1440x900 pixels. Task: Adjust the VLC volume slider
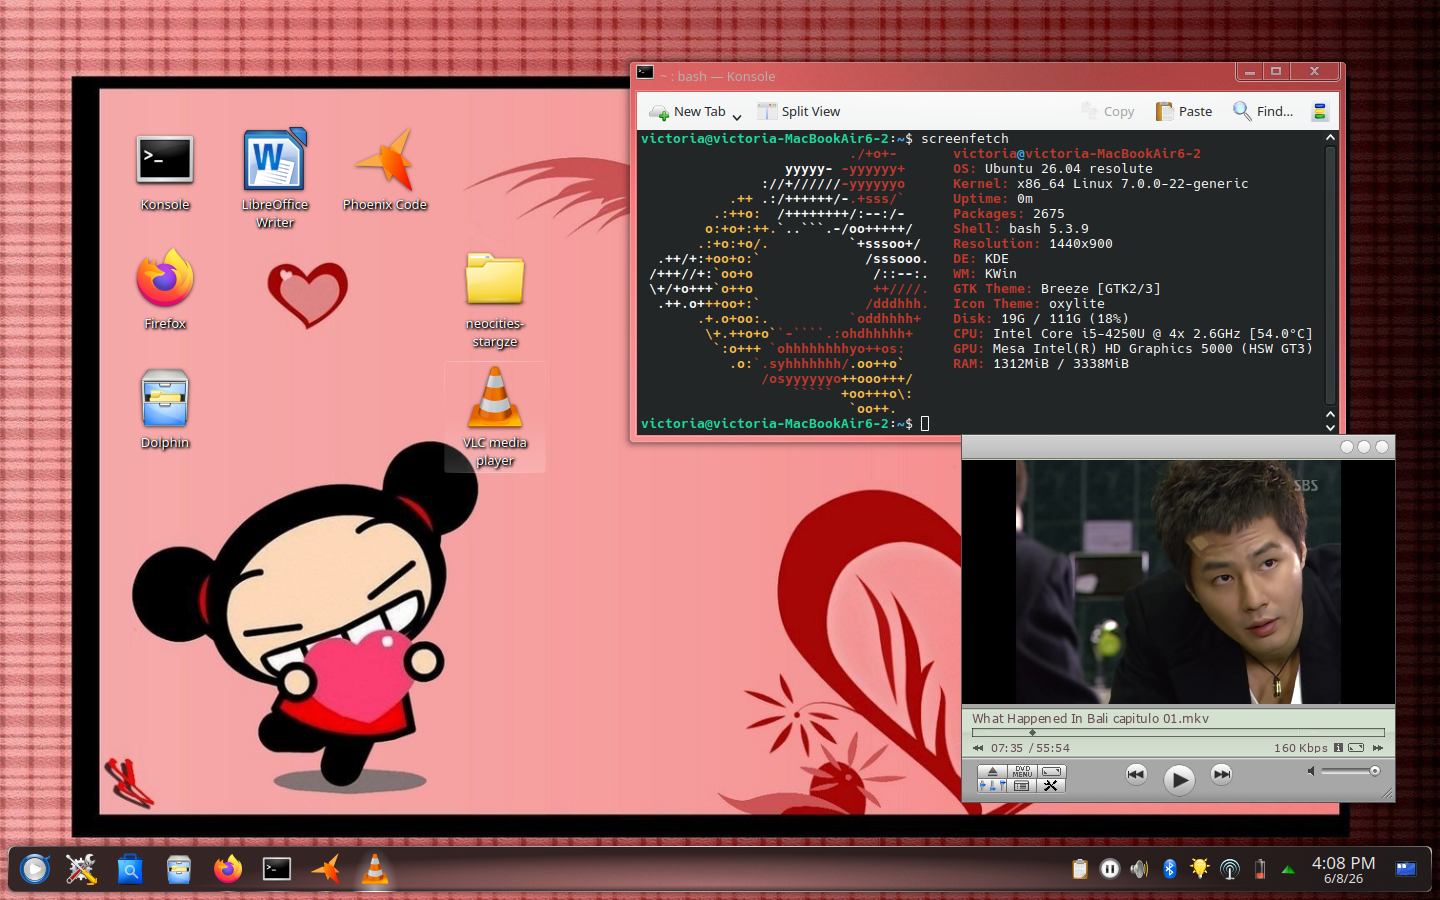[x=1350, y=771]
